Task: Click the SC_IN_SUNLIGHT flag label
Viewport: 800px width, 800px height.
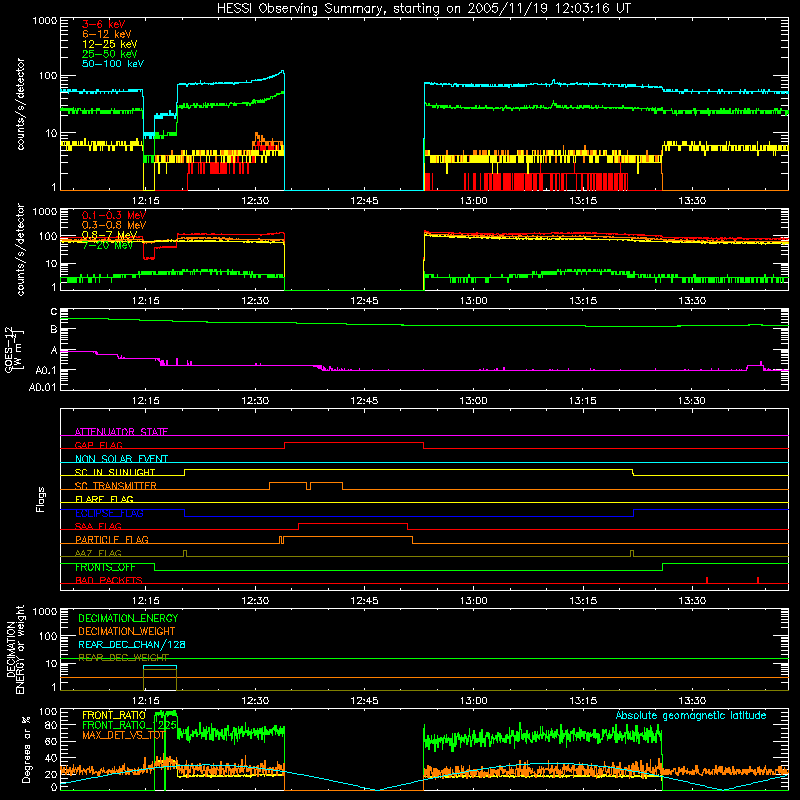Action: coord(115,472)
